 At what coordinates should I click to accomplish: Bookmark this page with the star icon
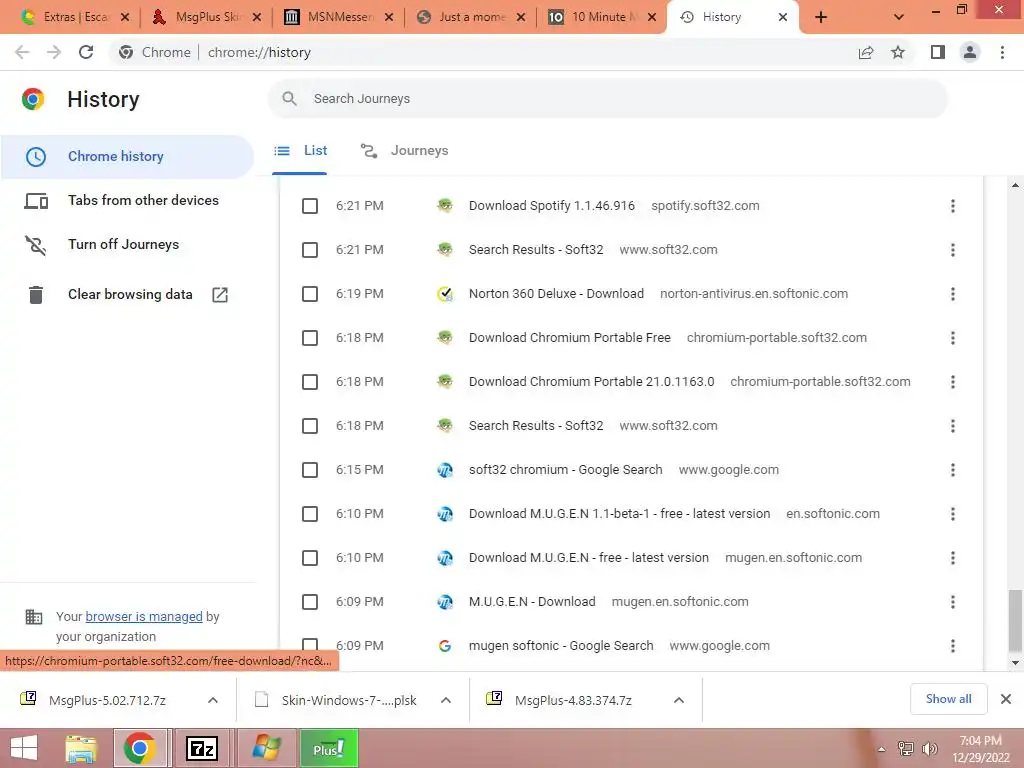[898, 52]
